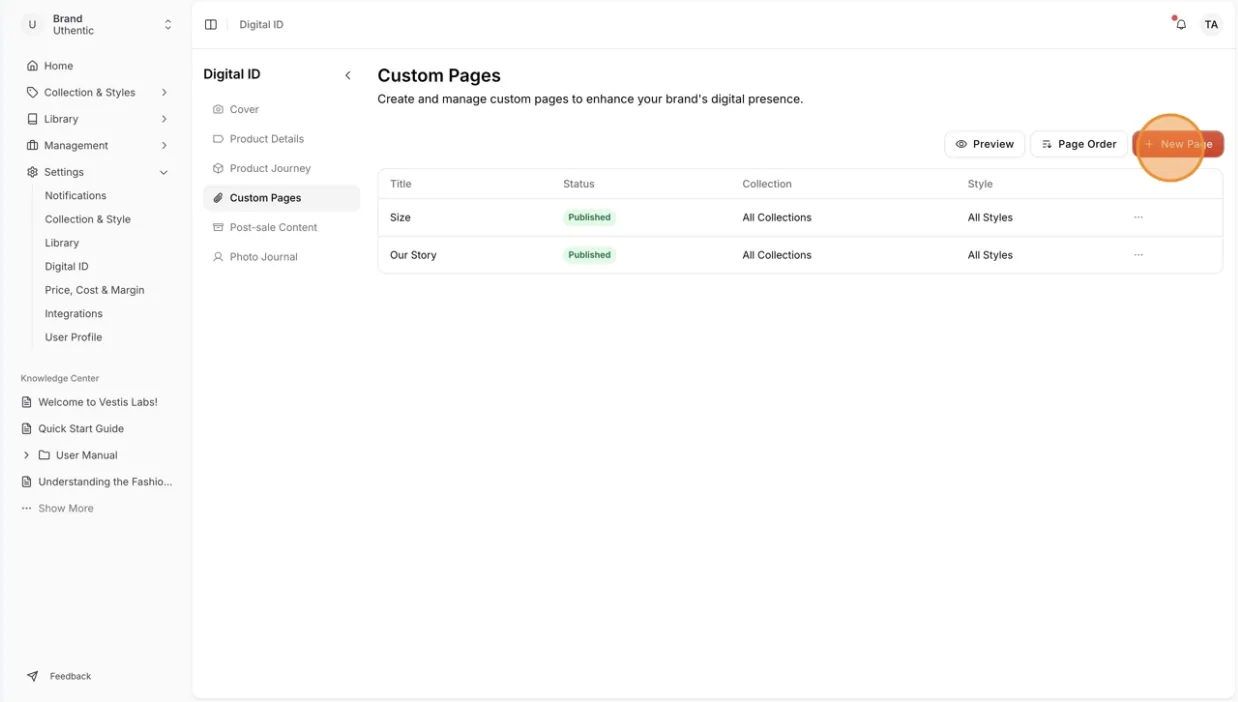Click the Cover camera icon
Screen dimensions: 1238x702
[x=218, y=109]
